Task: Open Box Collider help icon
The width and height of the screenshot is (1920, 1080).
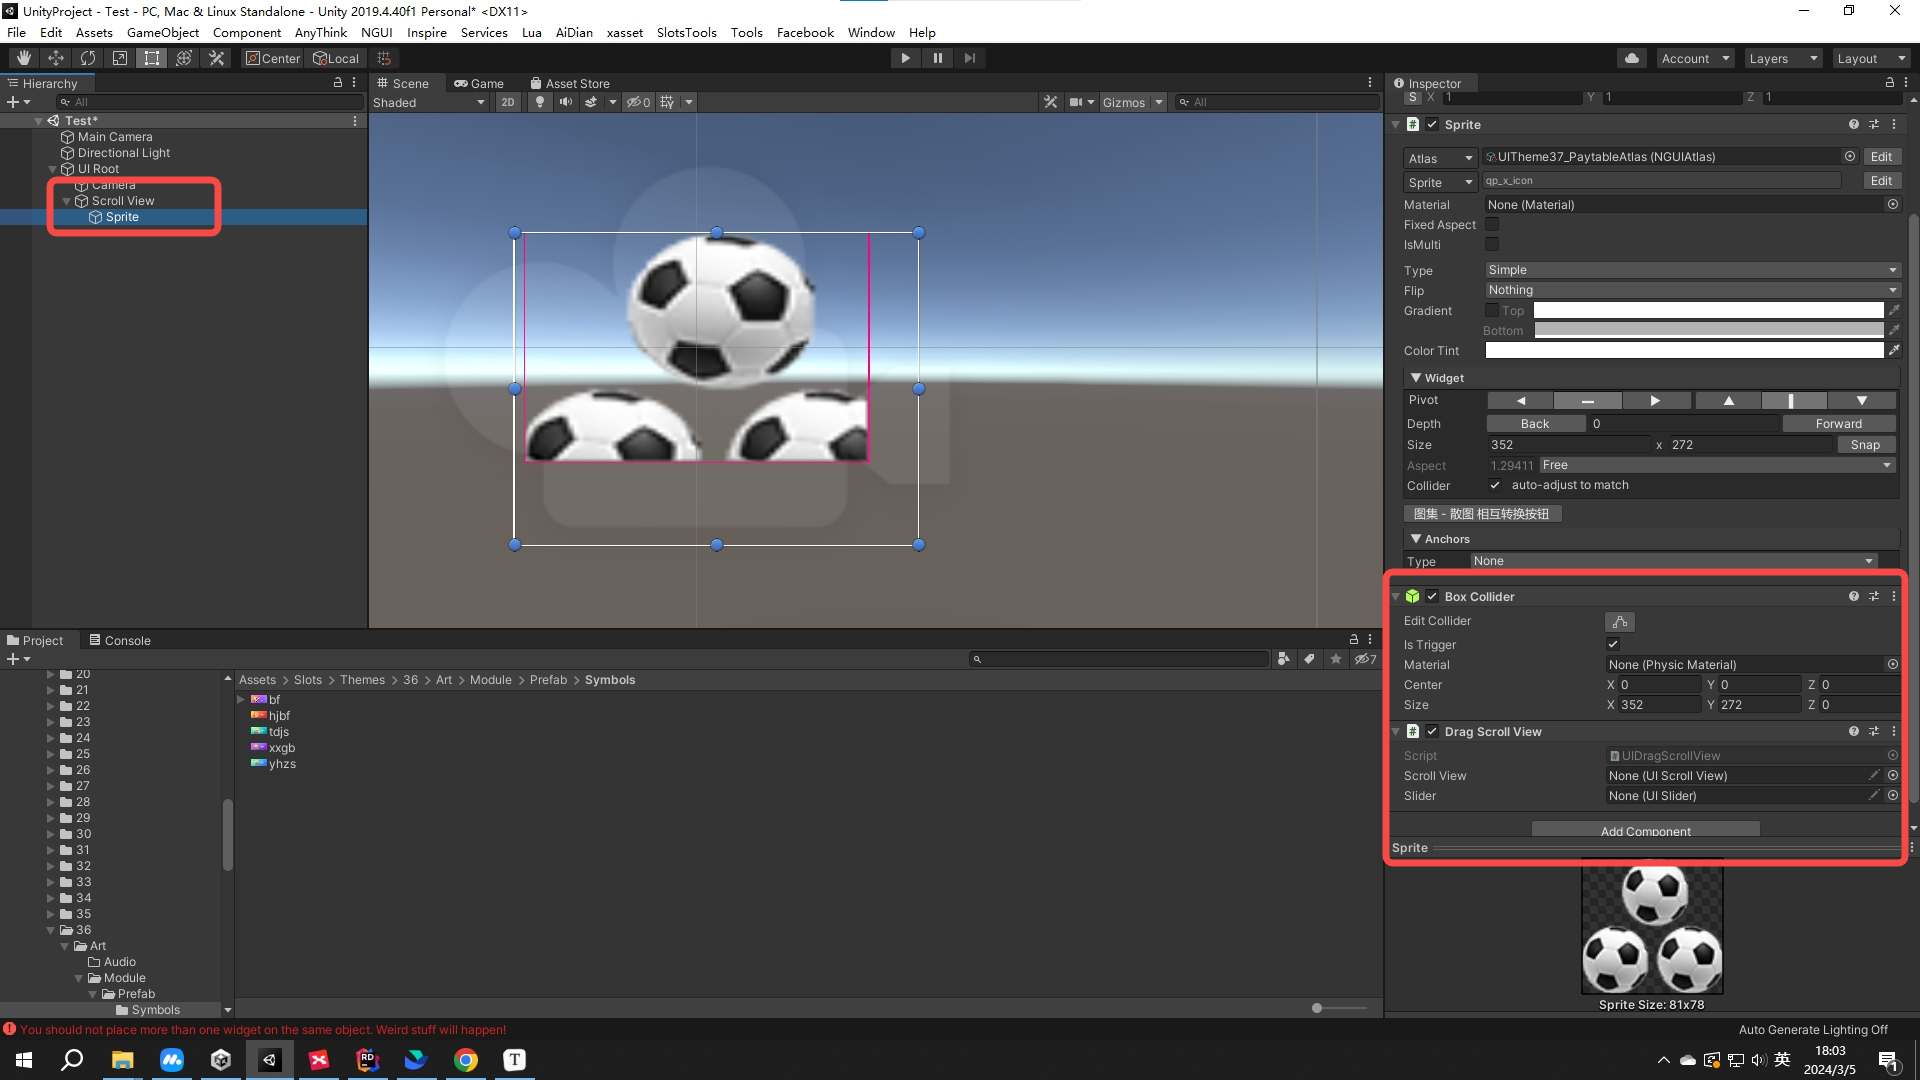Action: click(1854, 596)
